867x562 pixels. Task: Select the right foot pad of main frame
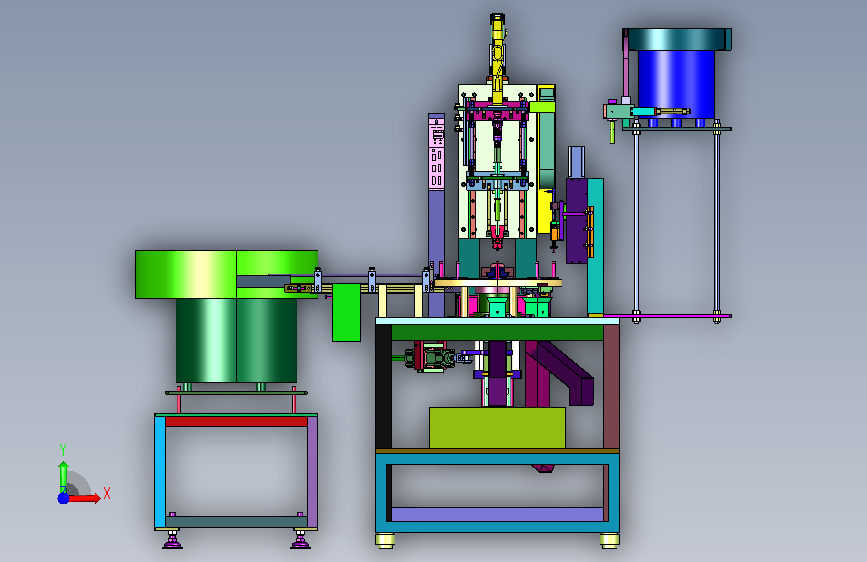[609, 540]
